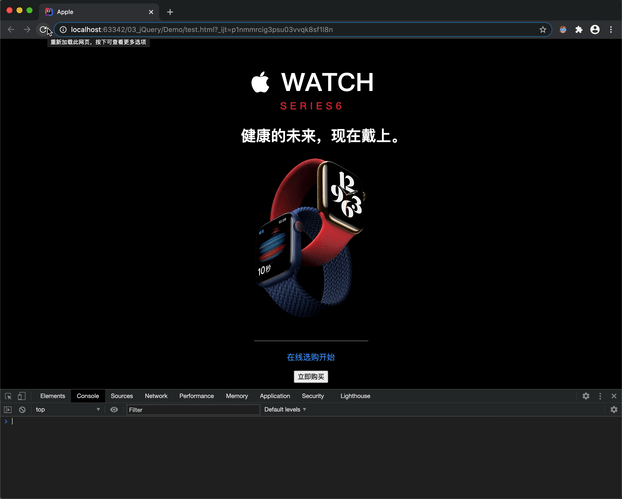Screen dimensions: 622x499
Task: Click the SERIES6 red text
Action: coord(311,106)
